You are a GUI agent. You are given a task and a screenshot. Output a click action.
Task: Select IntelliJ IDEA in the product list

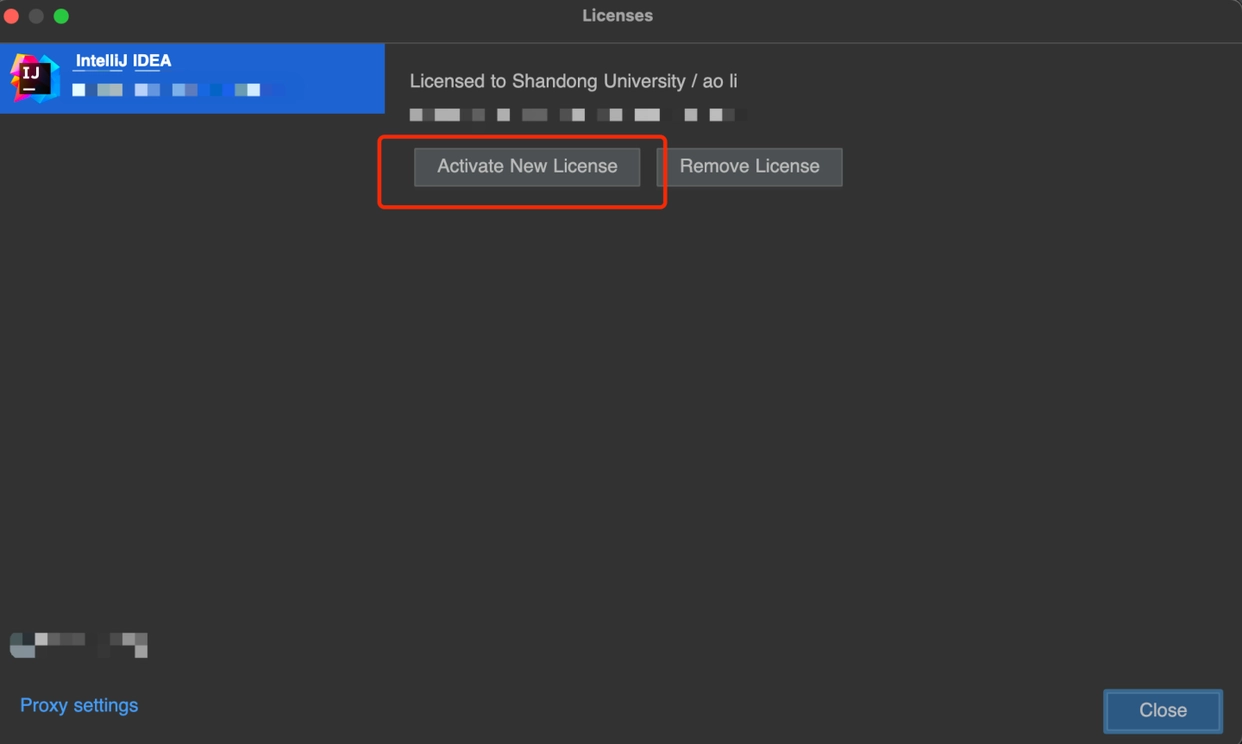click(192, 78)
